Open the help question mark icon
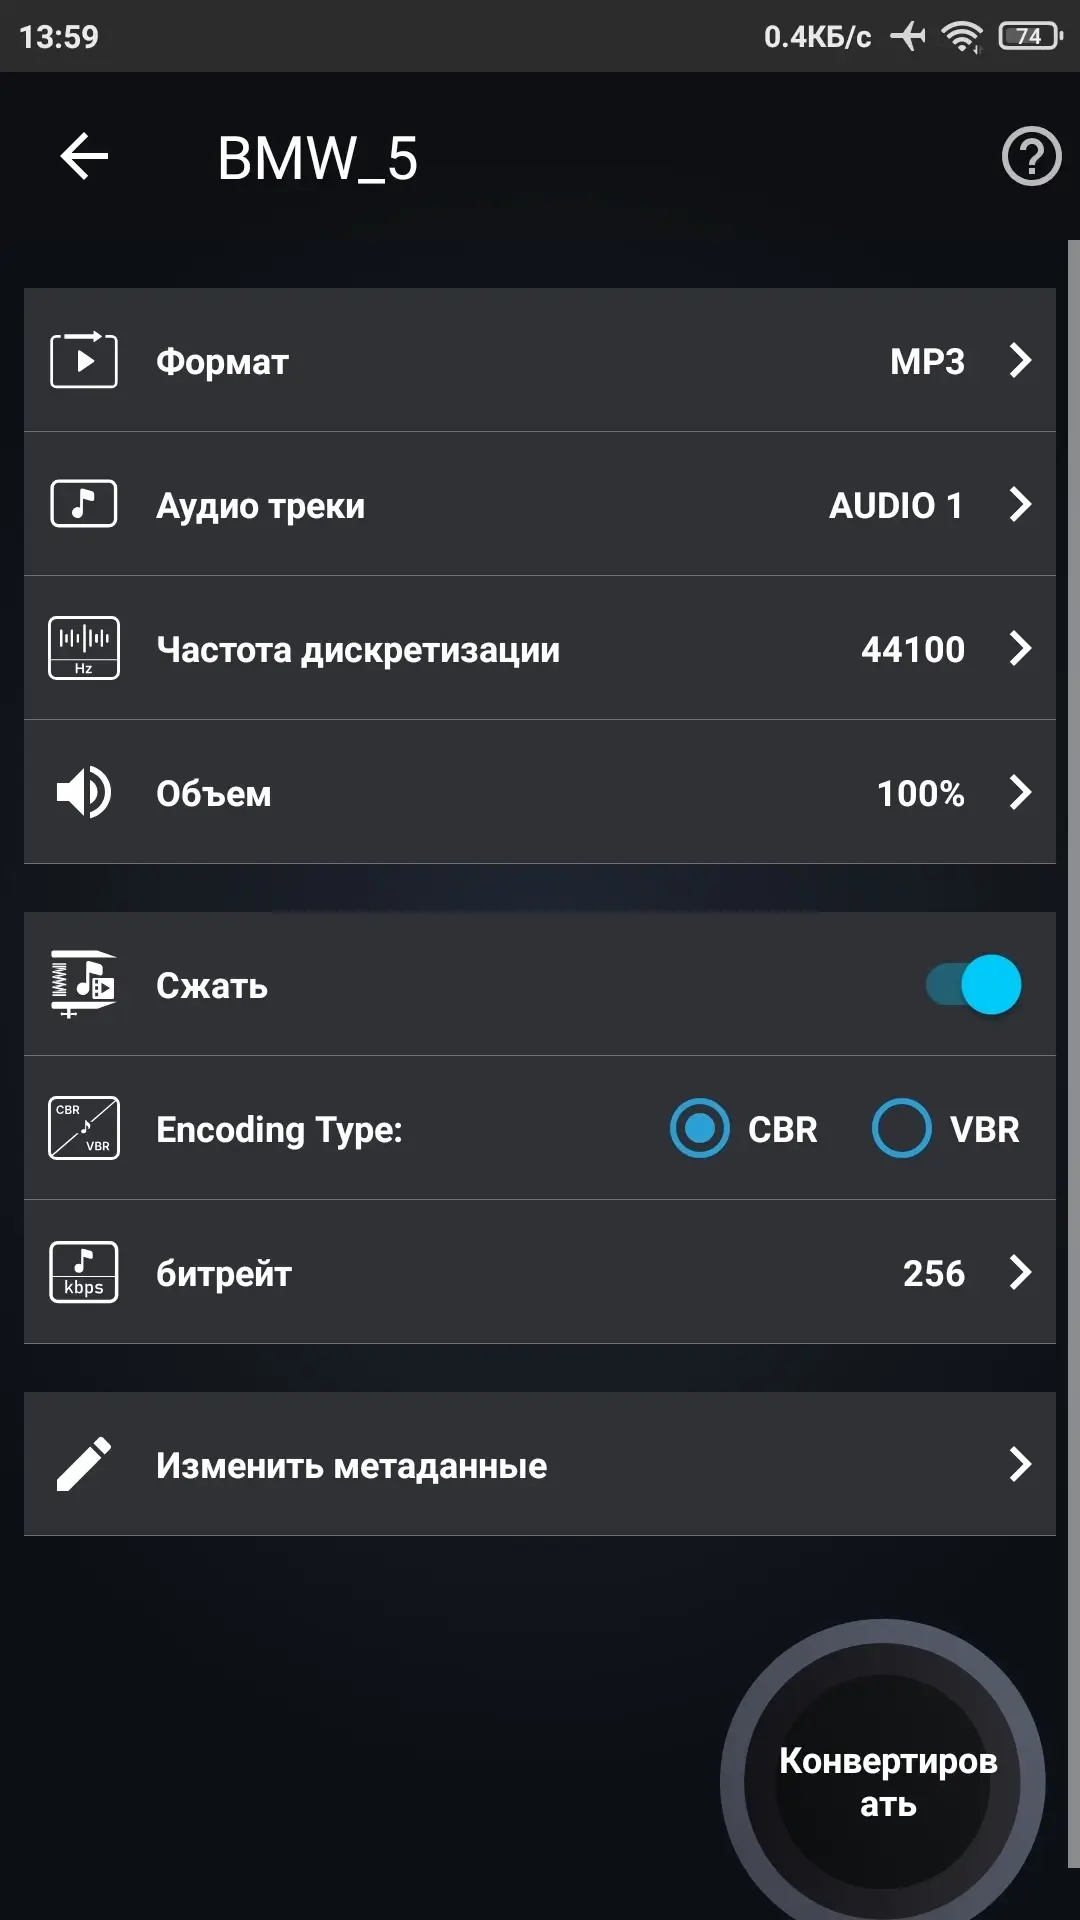1080x1920 pixels. click(1031, 157)
